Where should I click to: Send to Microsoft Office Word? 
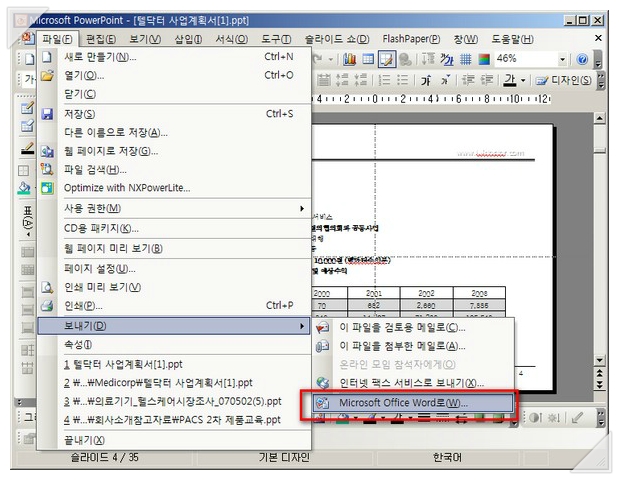[413, 403]
